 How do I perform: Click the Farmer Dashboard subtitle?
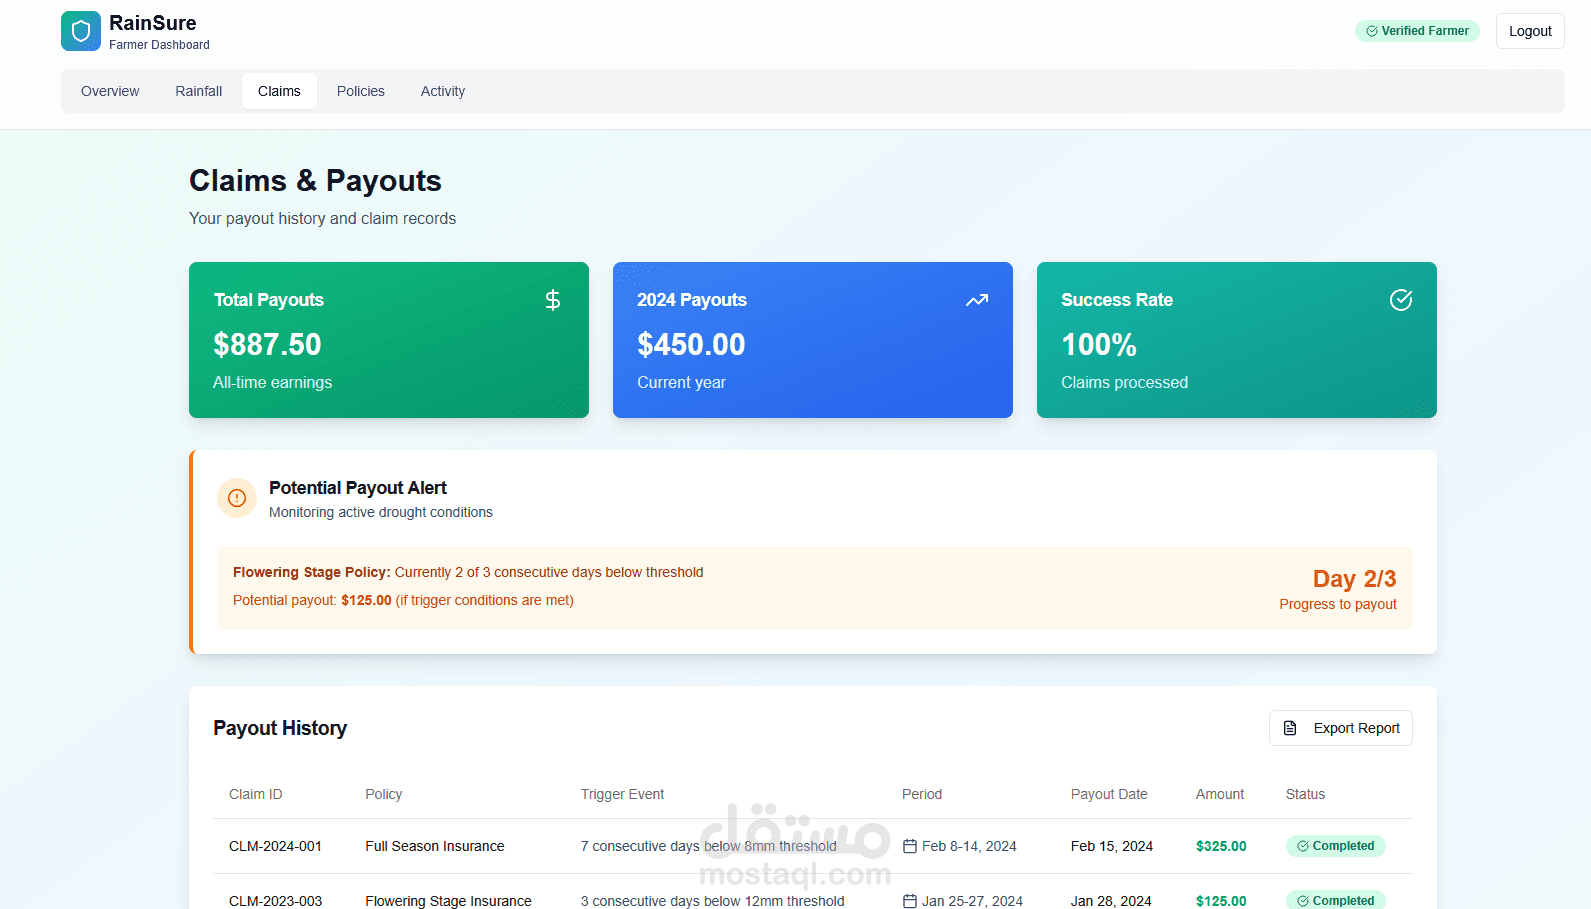(159, 45)
